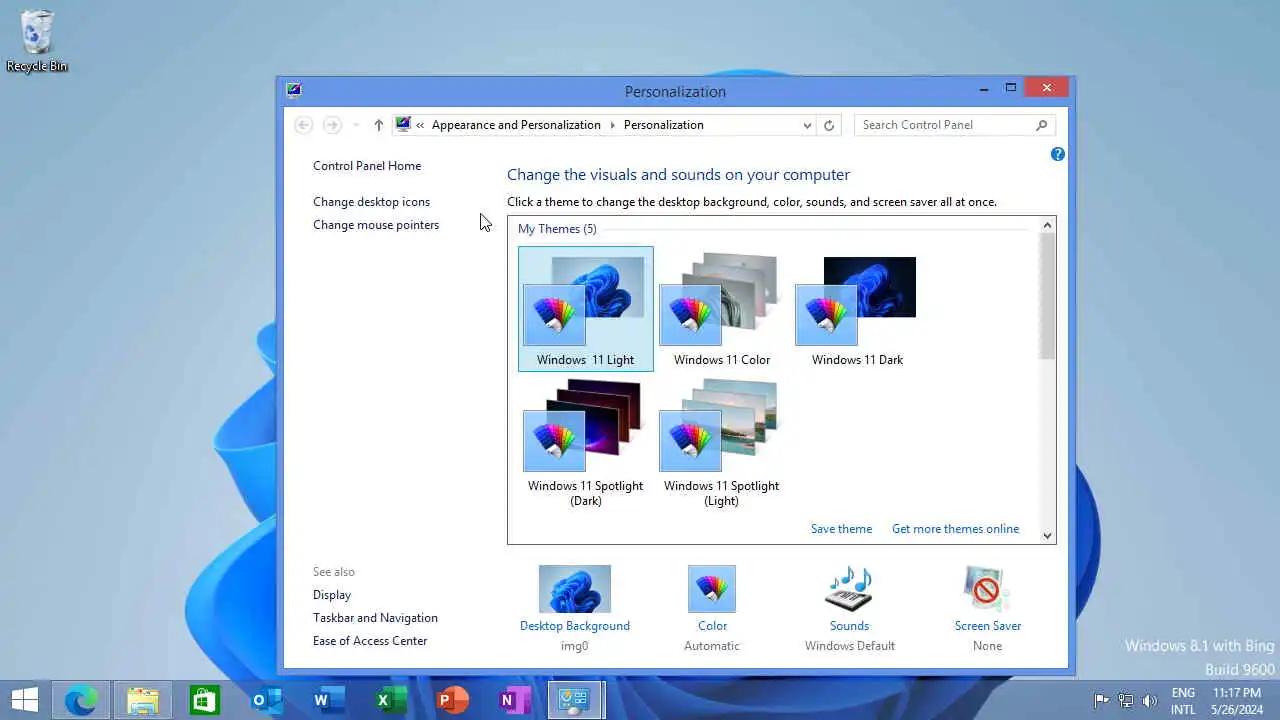Select the Windows 11 Light theme
The width and height of the screenshot is (1280, 720).
(x=586, y=309)
